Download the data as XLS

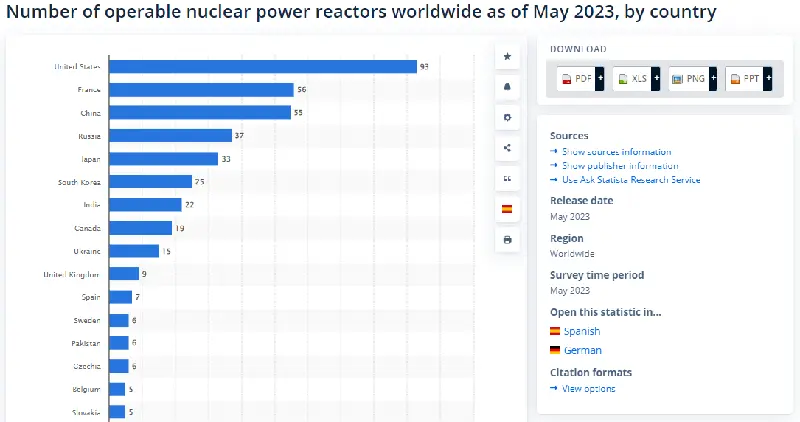coord(632,78)
